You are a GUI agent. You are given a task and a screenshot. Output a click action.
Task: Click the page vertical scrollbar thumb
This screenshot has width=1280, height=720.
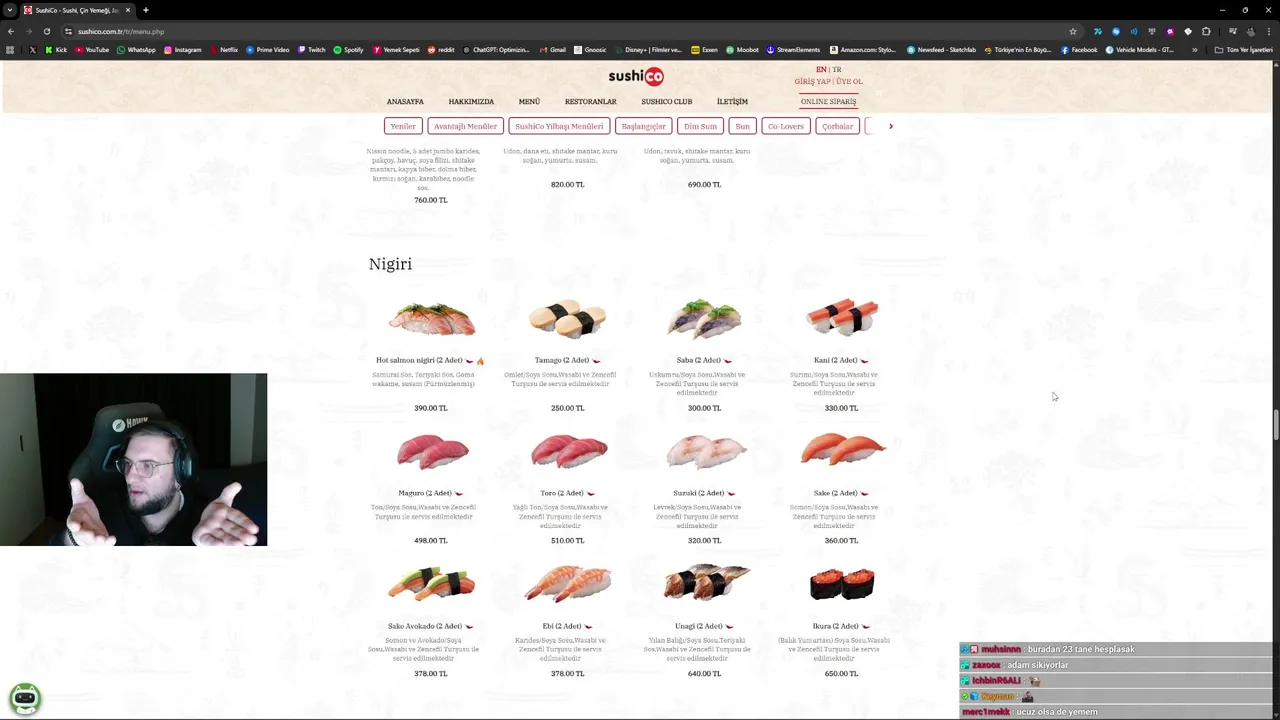click(1275, 425)
